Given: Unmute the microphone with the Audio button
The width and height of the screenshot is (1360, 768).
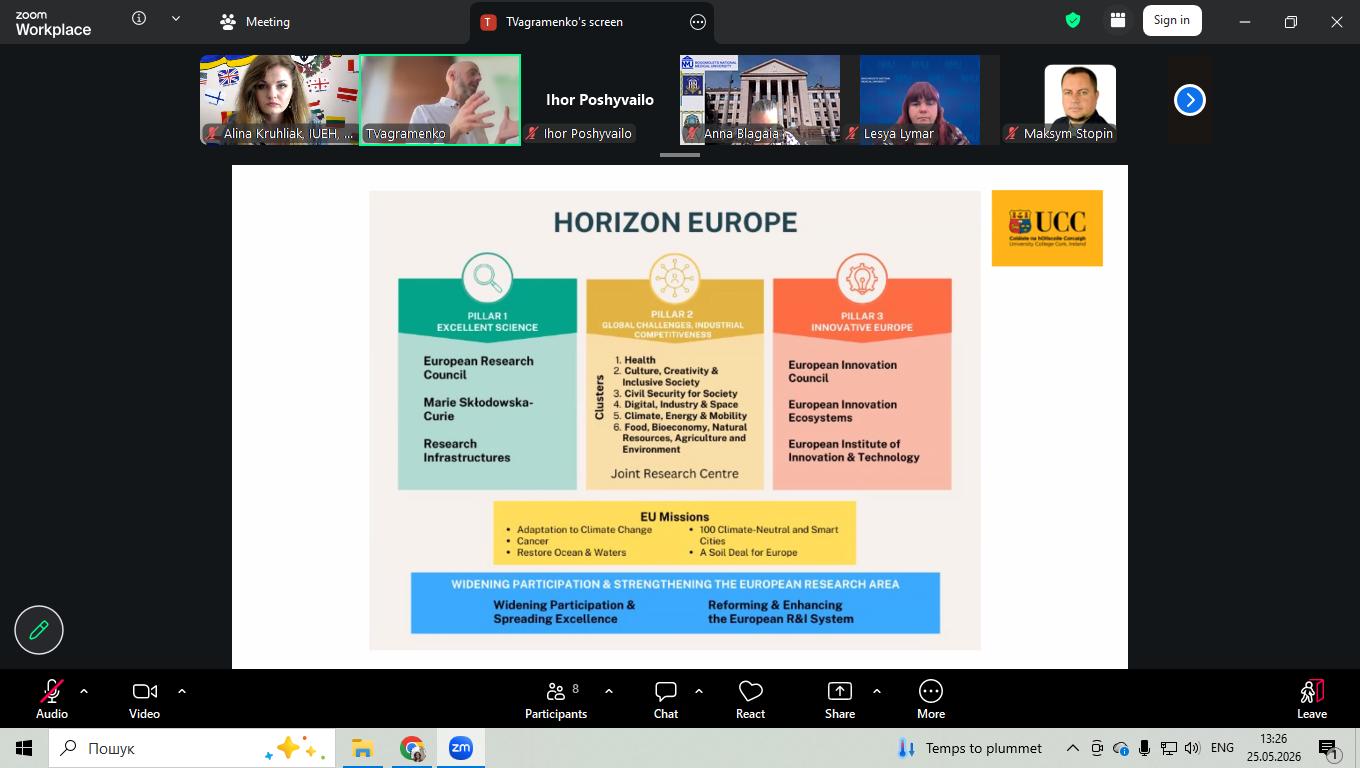Looking at the screenshot, I should [x=52, y=699].
